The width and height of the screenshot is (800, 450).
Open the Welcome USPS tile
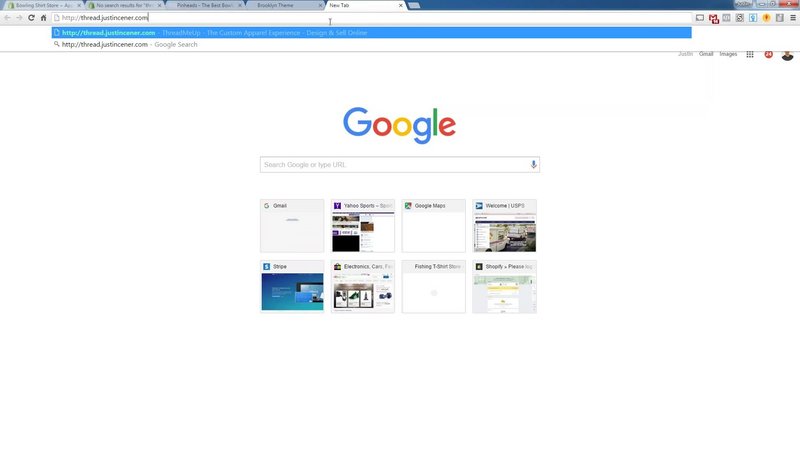point(504,226)
